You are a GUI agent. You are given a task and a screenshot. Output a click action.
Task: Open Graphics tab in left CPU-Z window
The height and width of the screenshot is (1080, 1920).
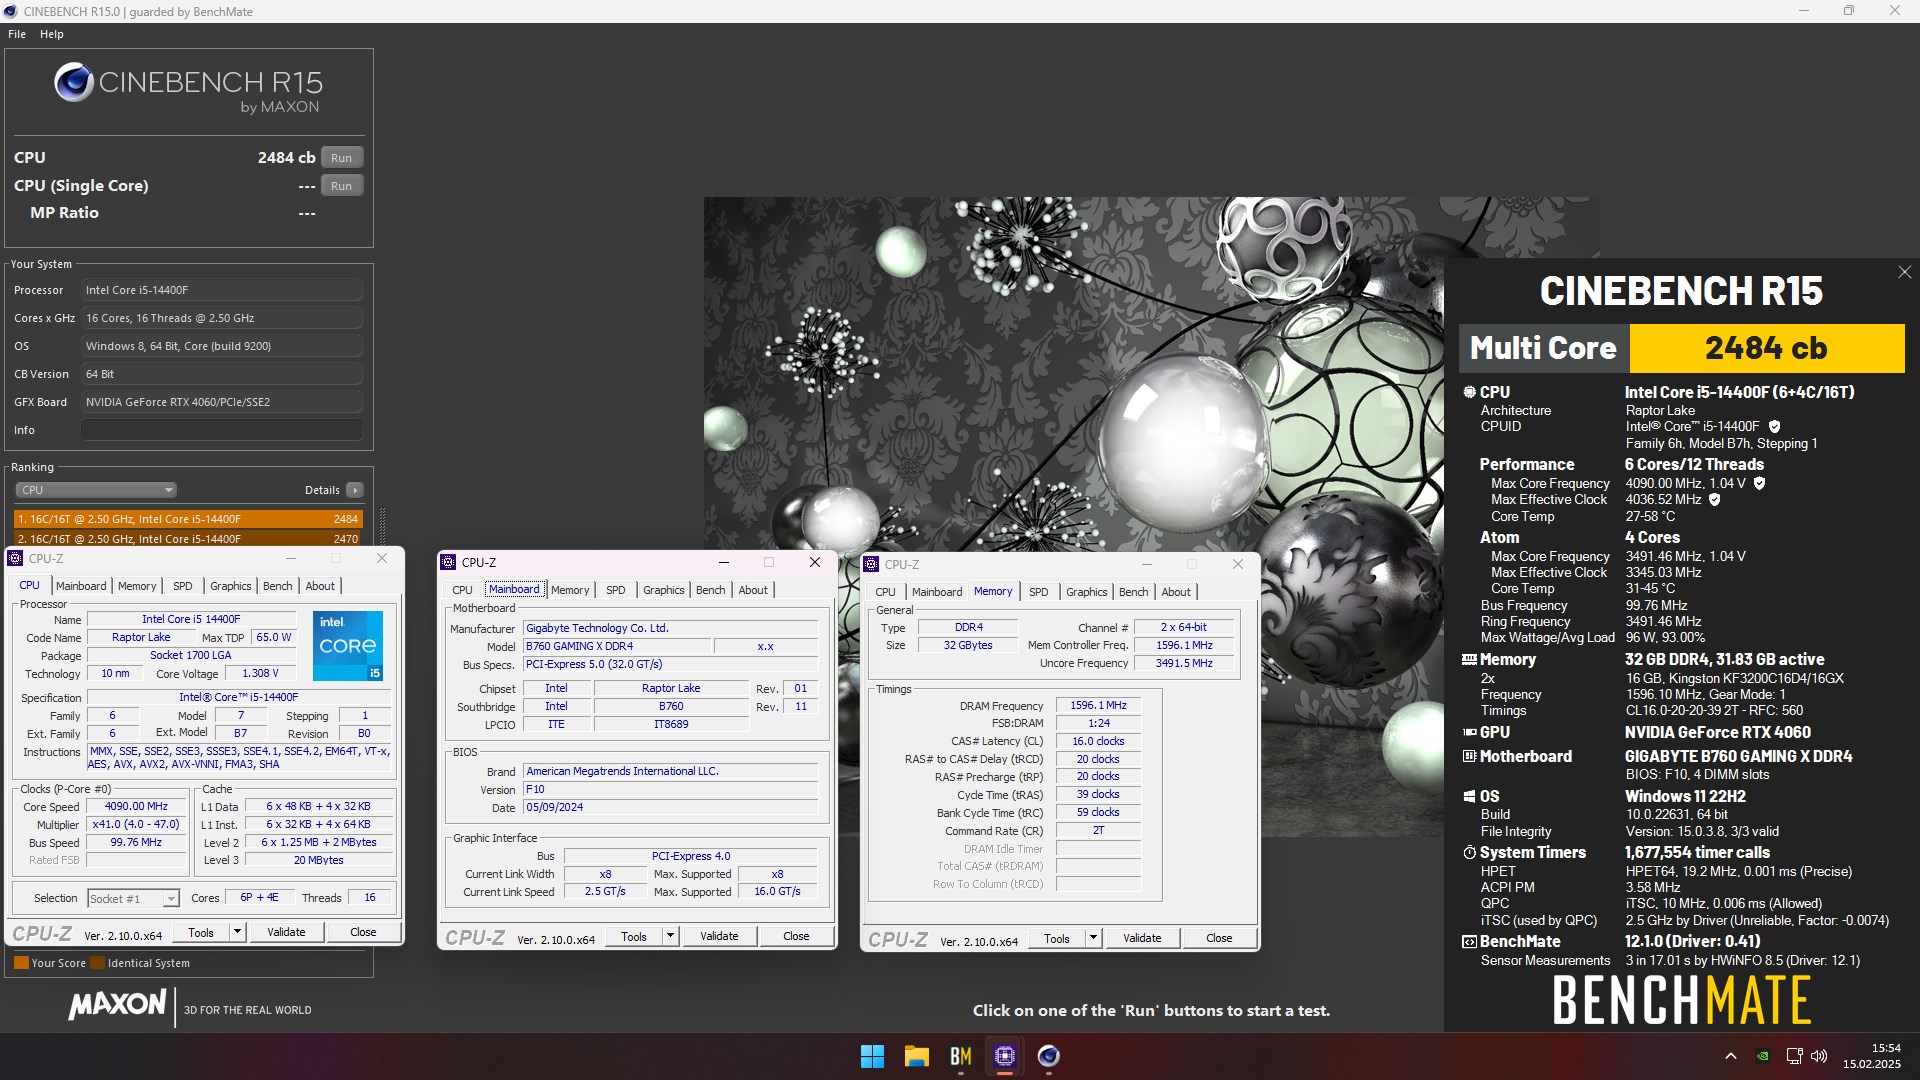coord(231,586)
